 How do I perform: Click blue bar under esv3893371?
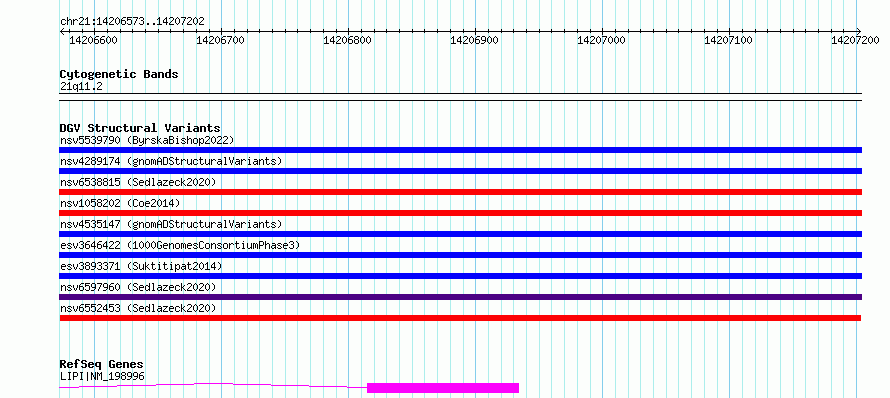click(461, 276)
